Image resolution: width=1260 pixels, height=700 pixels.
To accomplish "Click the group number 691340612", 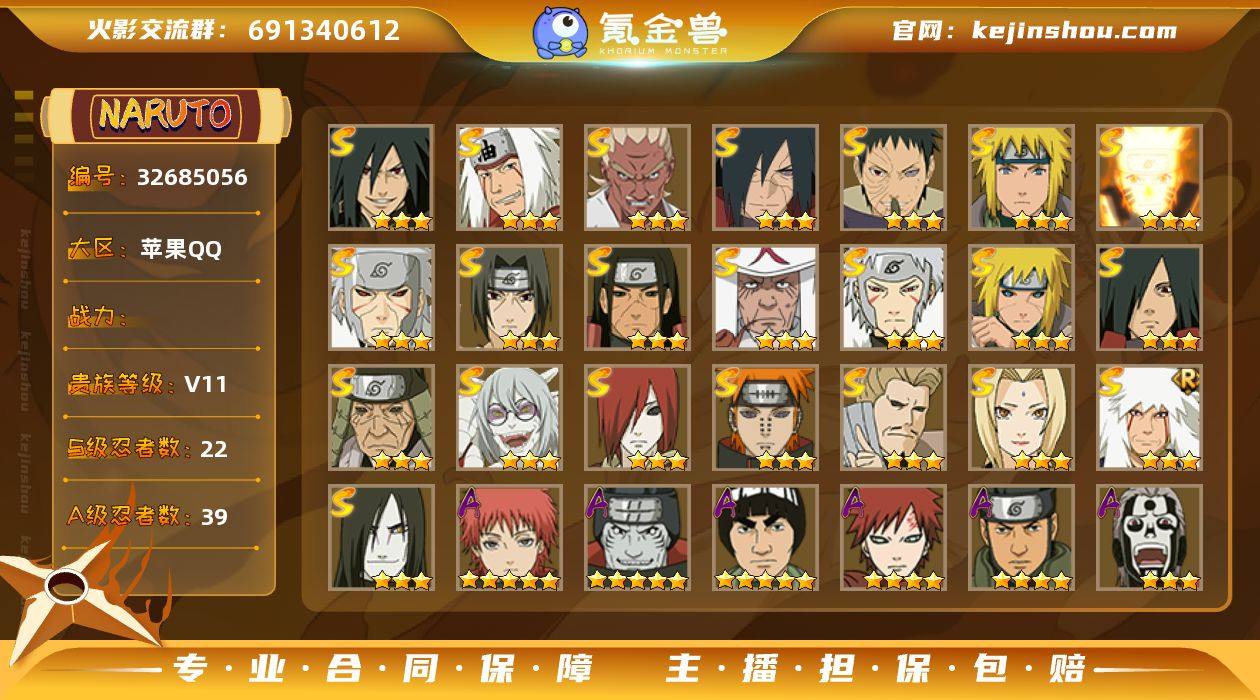I will pyautogui.click(x=324, y=30).
